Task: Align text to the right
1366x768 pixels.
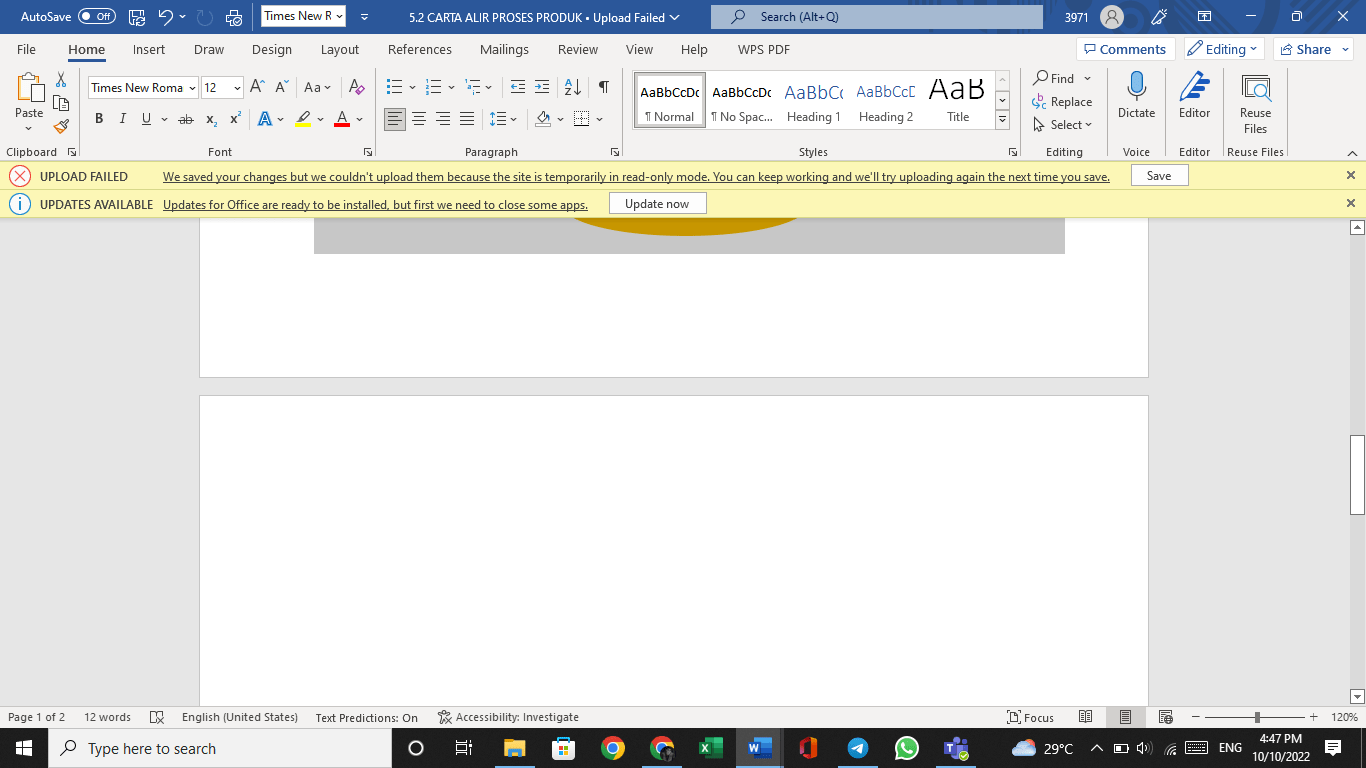Action: (443, 119)
